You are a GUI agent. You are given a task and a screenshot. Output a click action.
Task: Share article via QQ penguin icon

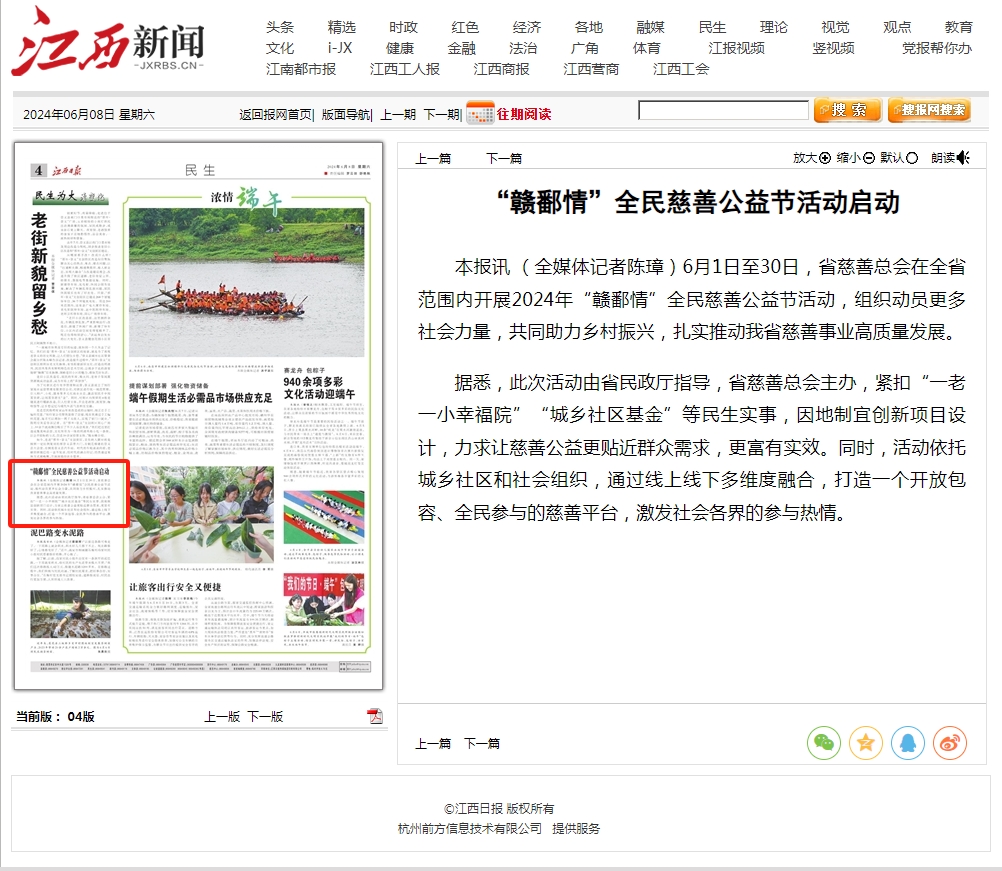[x=908, y=743]
